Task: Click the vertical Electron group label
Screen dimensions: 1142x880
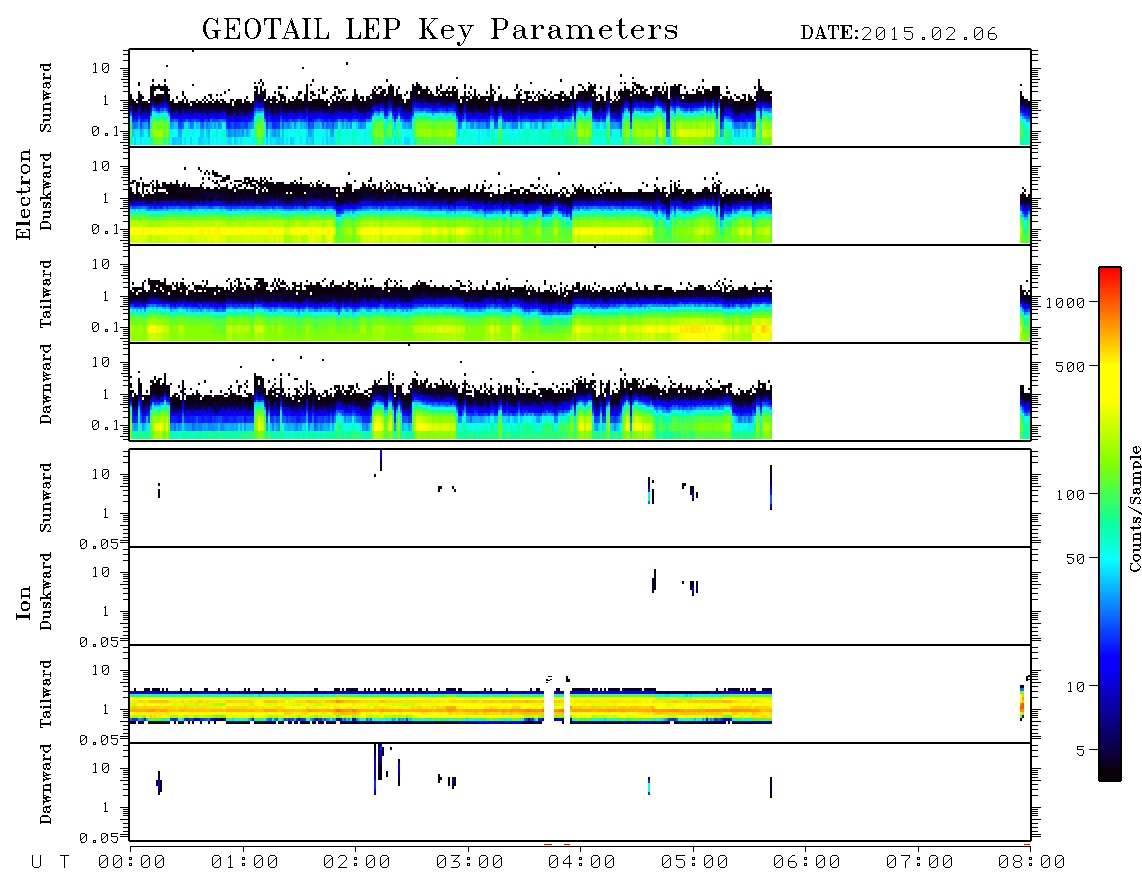Action: click(x=23, y=194)
